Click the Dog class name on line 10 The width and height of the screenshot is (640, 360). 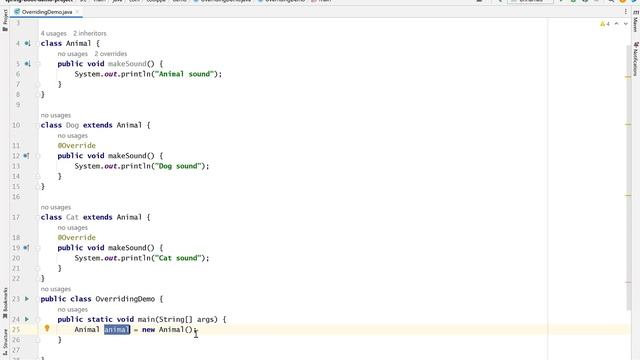point(72,125)
